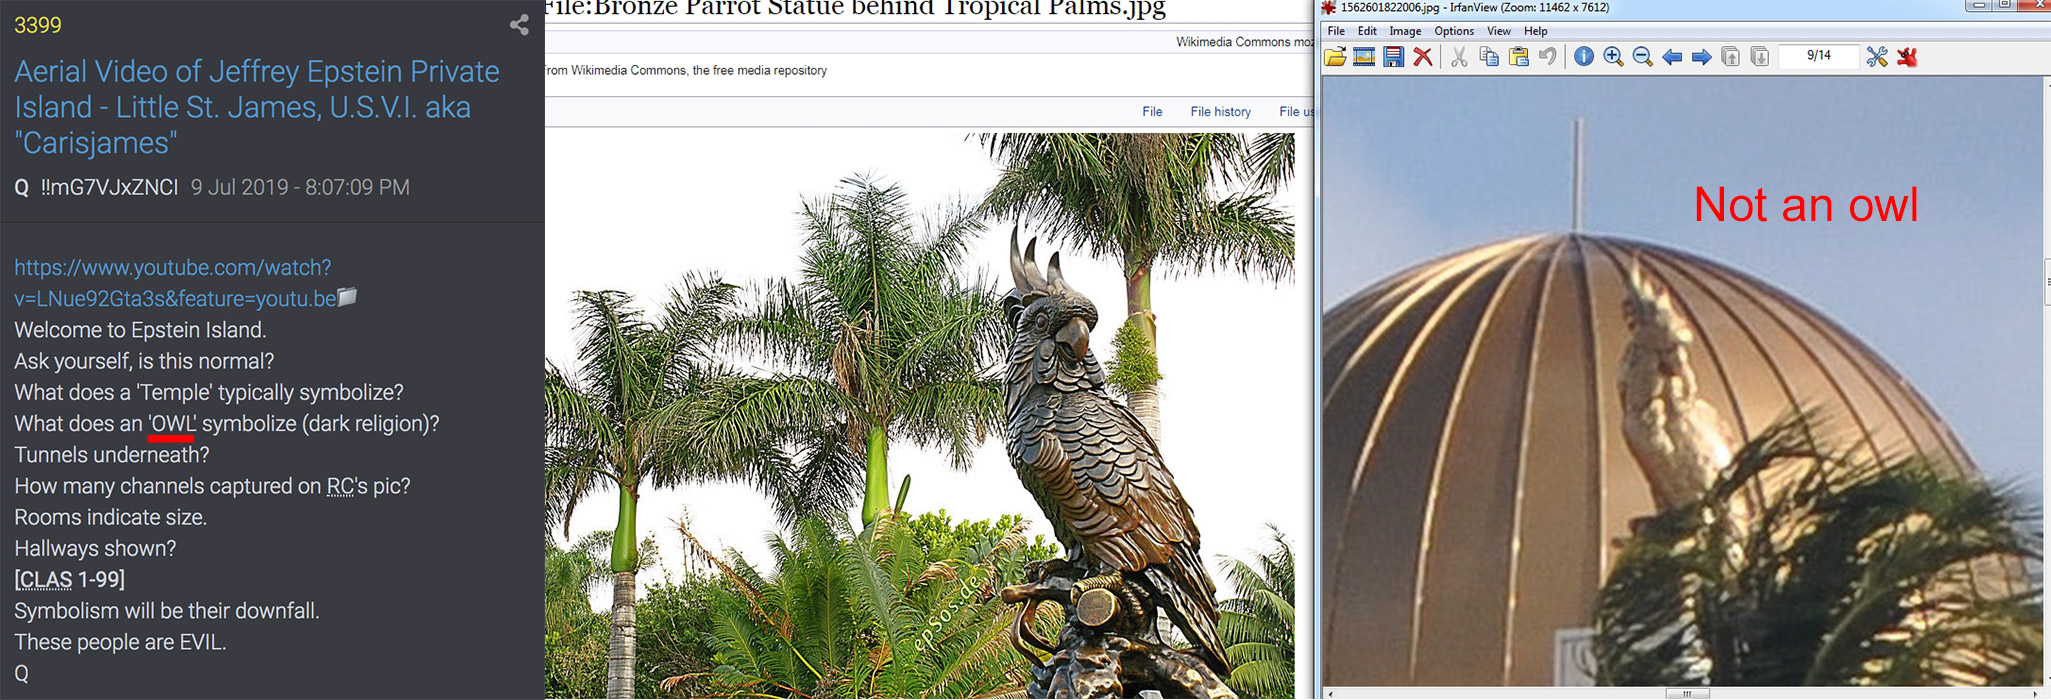Open the image information icon
Image resolution: width=2051 pixels, height=700 pixels.
click(1584, 57)
